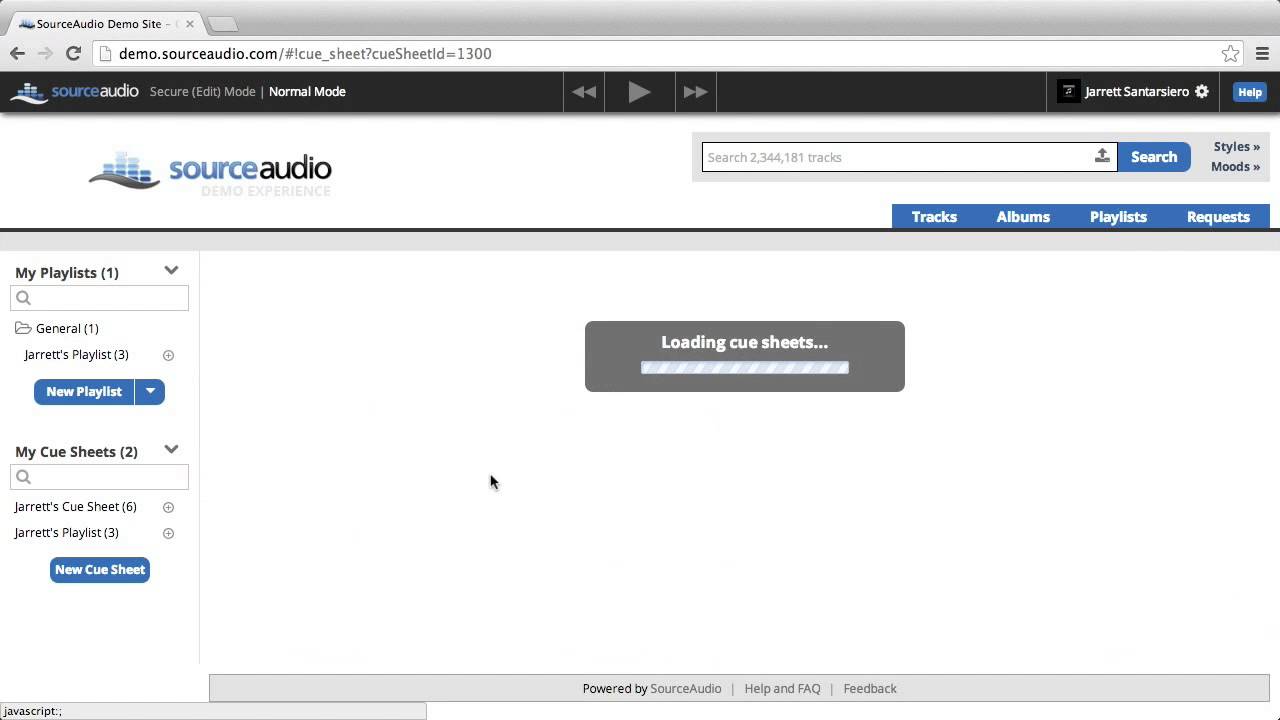Screen dimensions: 1280x720
Task: Collapse the My Cue Sheets section
Action: [x=171, y=450]
